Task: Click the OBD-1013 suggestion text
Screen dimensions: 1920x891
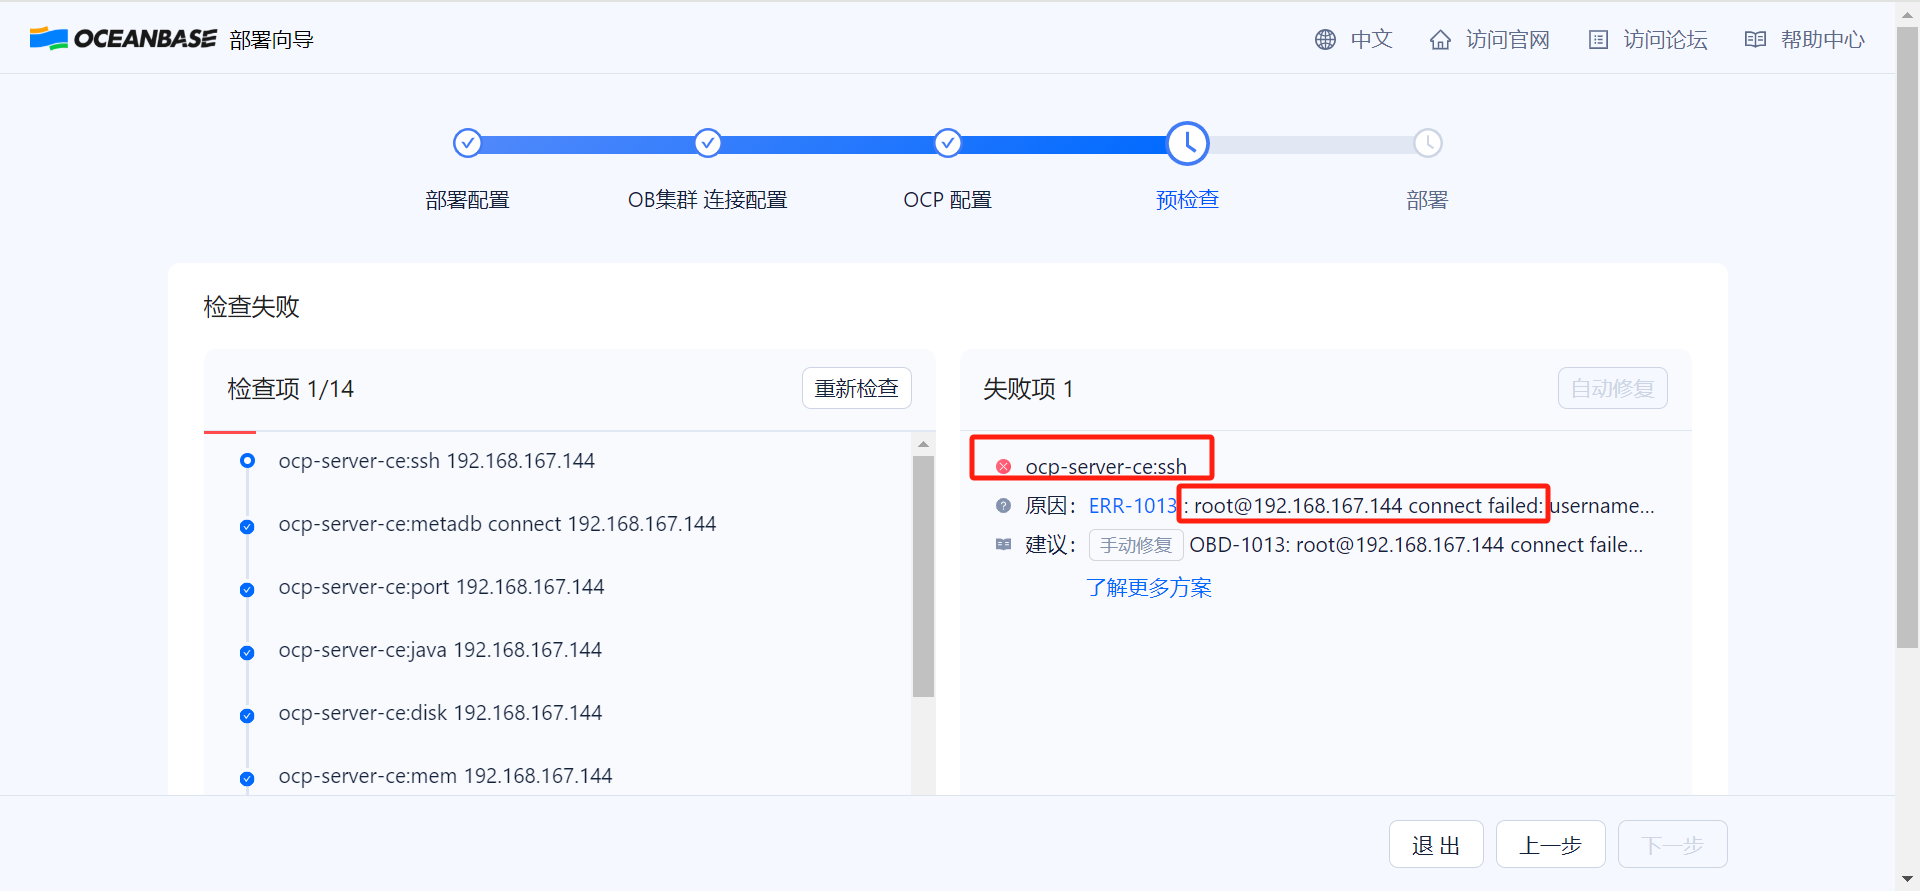Action: click(1416, 545)
